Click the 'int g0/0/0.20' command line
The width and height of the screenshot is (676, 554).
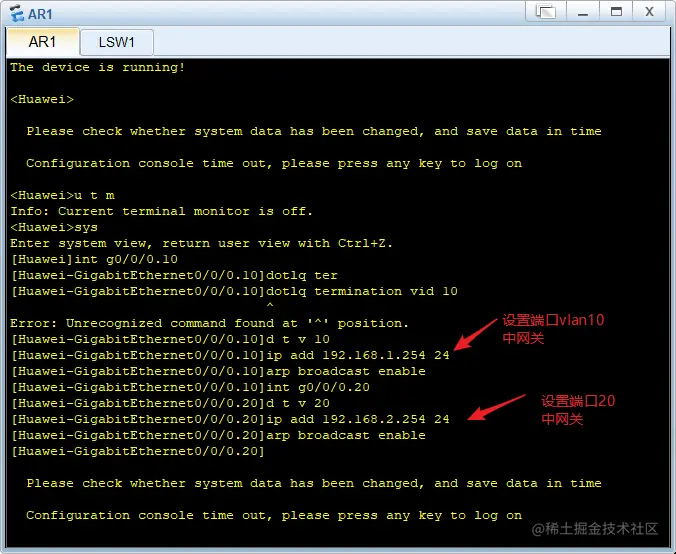(190, 387)
